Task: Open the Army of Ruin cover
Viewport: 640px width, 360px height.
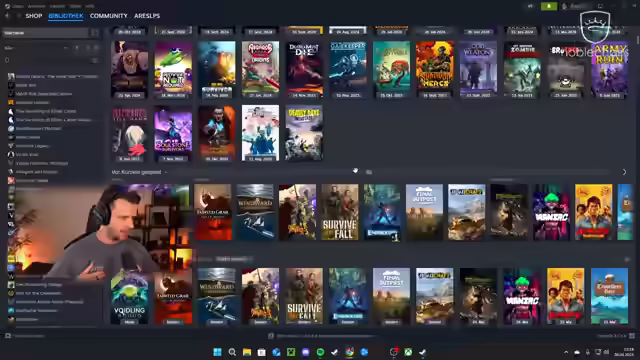Action: click(x=609, y=70)
